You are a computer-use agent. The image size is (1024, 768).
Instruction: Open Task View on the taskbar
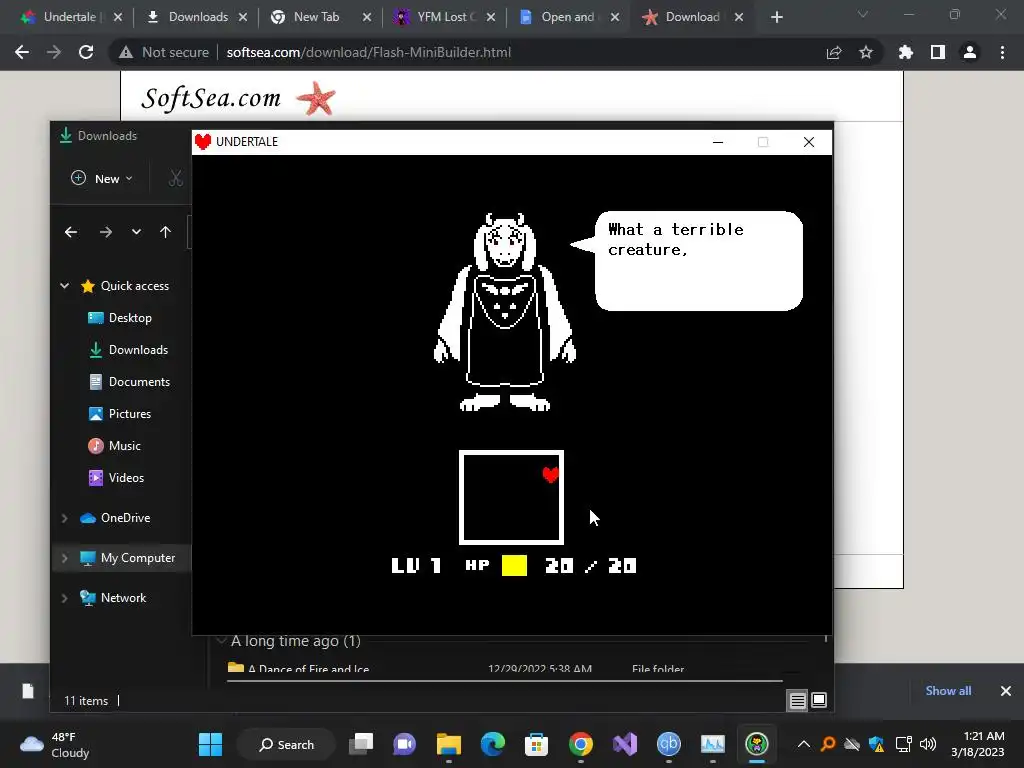coord(361,744)
